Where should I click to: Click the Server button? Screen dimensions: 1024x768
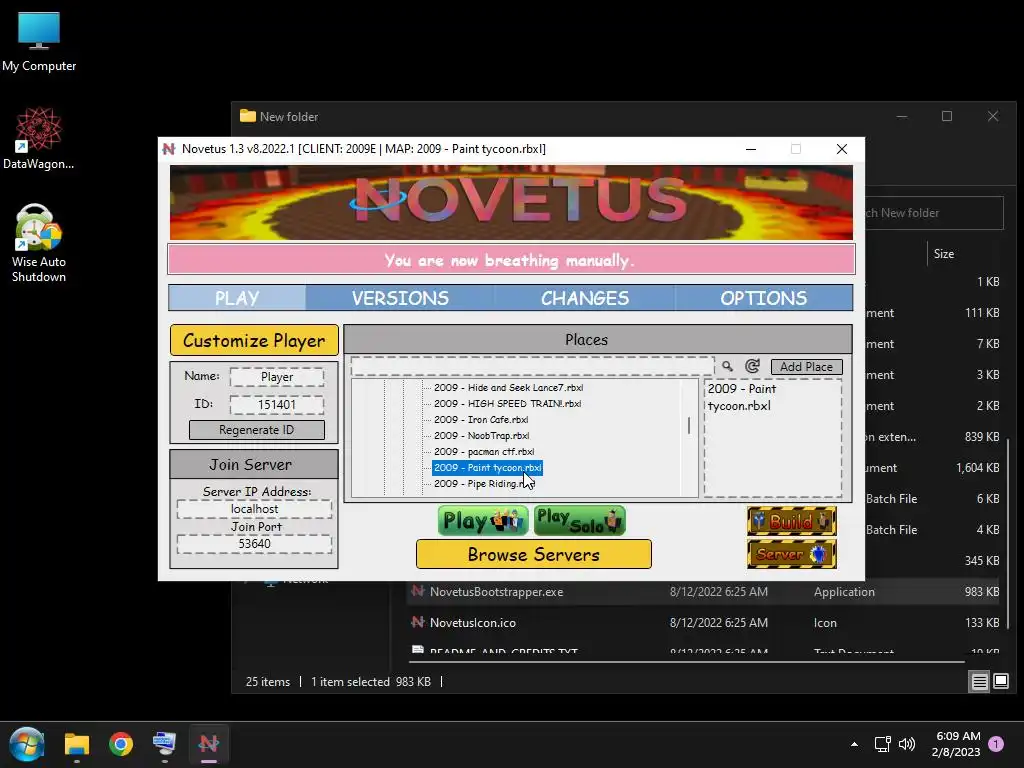click(x=792, y=554)
